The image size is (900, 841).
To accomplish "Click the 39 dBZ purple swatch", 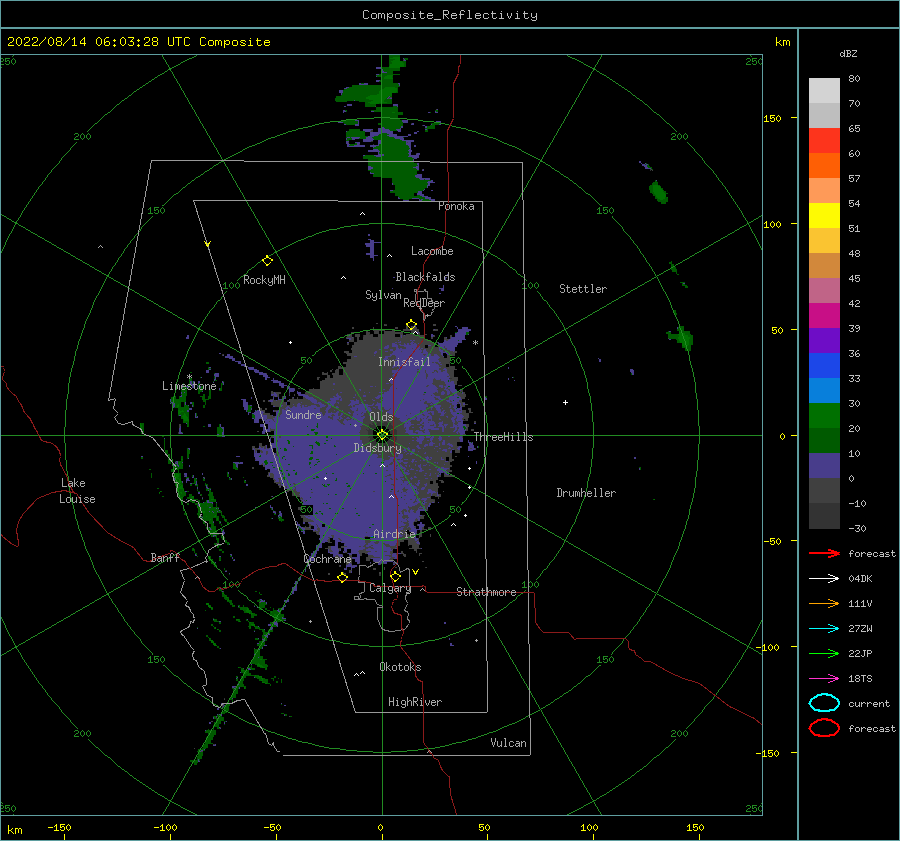I will pyautogui.click(x=824, y=340).
